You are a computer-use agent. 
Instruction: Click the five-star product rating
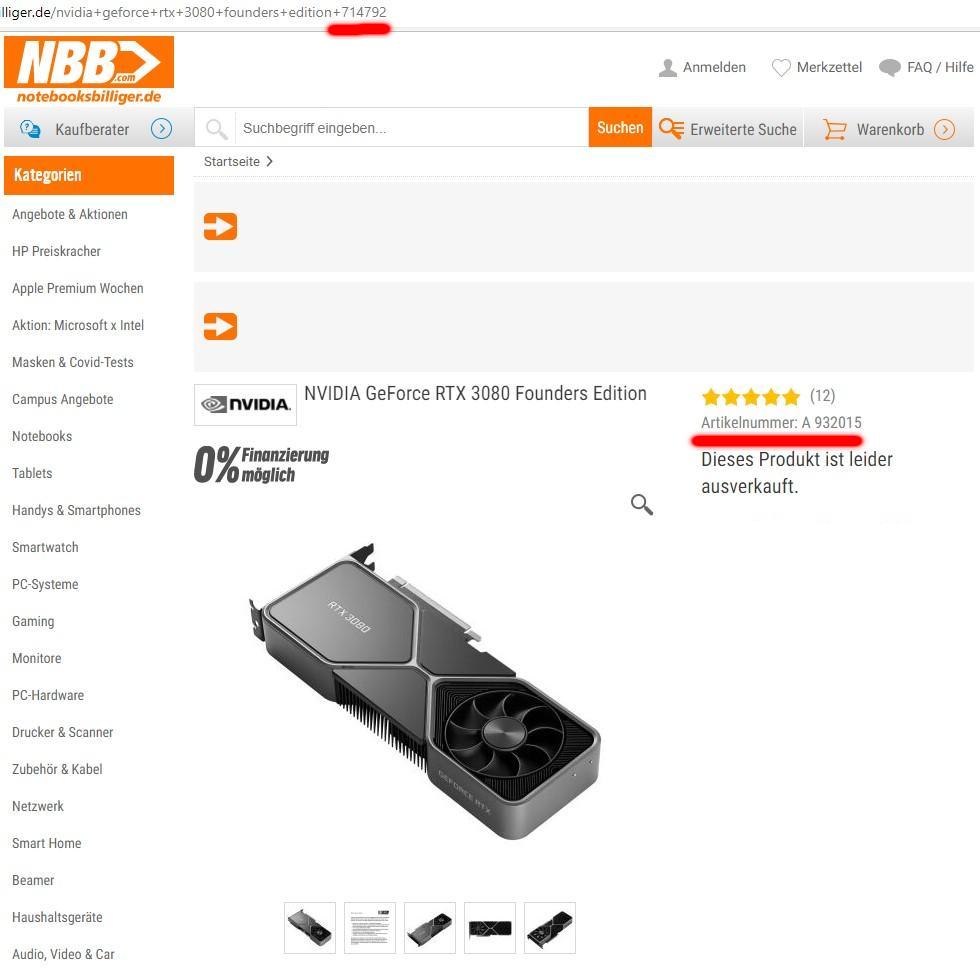click(x=751, y=396)
